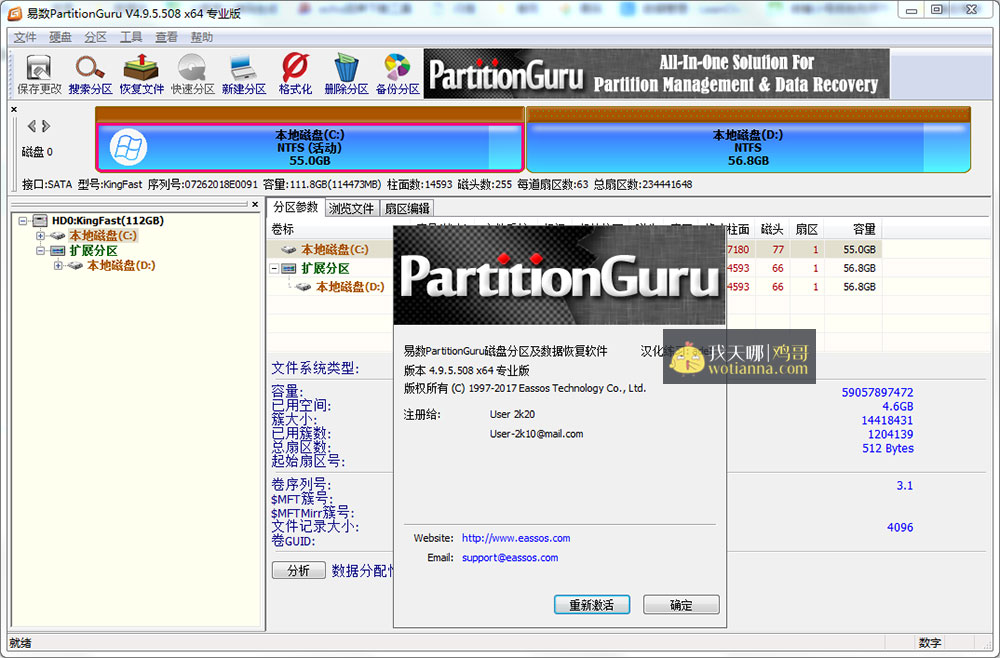Open the 硬盘 menu

(x=61, y=37)
